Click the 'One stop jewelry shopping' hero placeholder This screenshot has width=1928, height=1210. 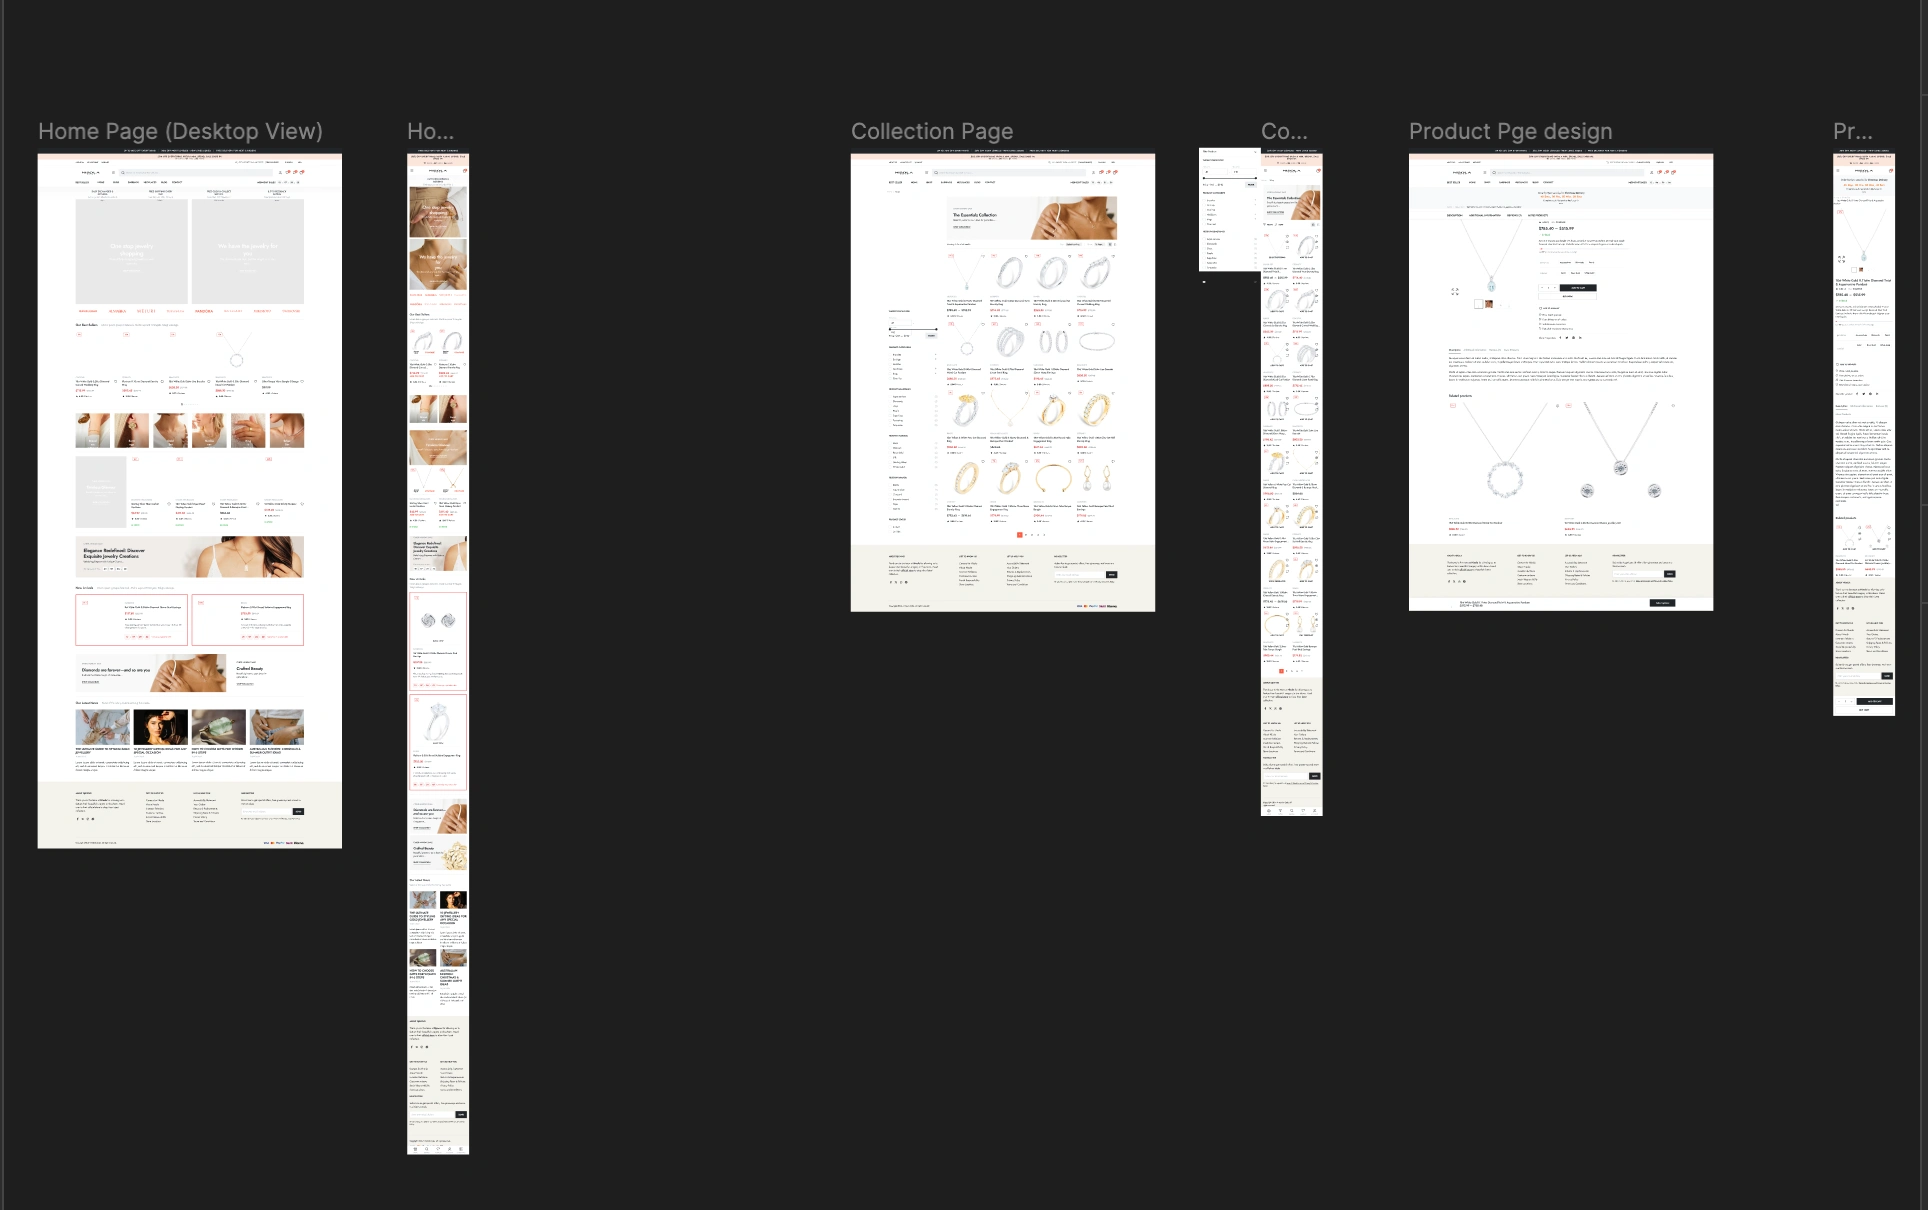131,250
